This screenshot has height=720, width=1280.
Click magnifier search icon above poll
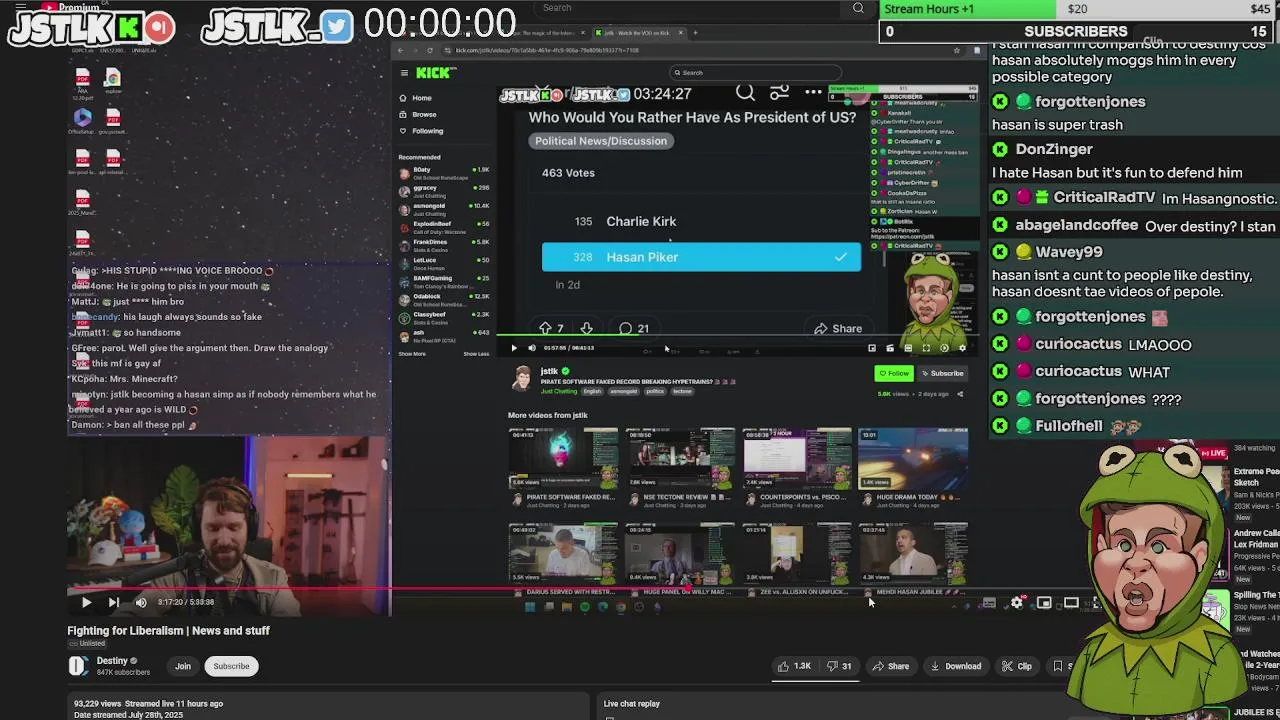pyautogui.click(x=745, y=93)
